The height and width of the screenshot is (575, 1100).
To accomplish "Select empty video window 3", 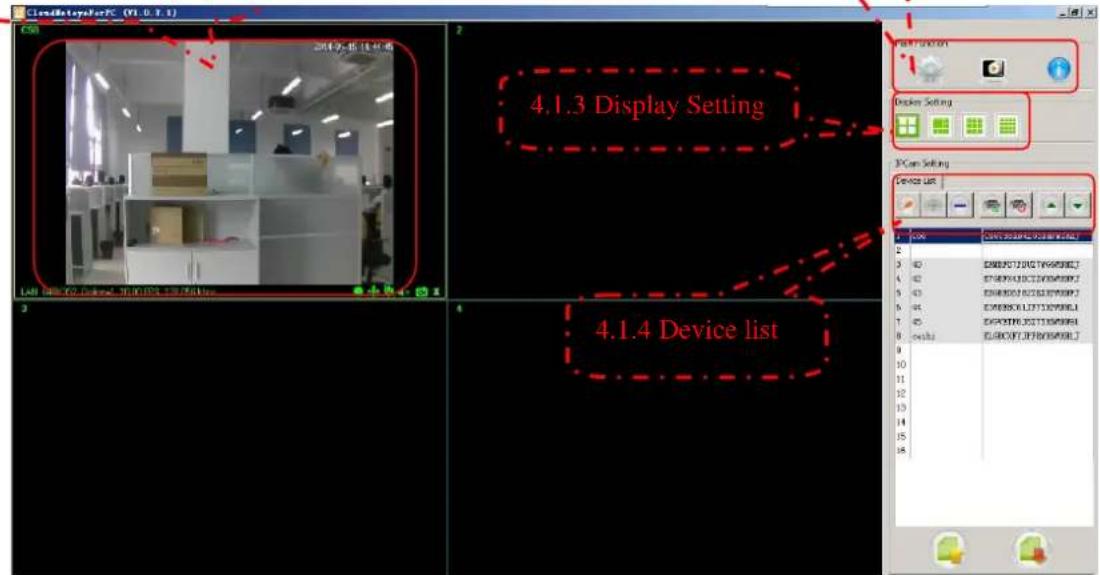I will click(229, 438).
